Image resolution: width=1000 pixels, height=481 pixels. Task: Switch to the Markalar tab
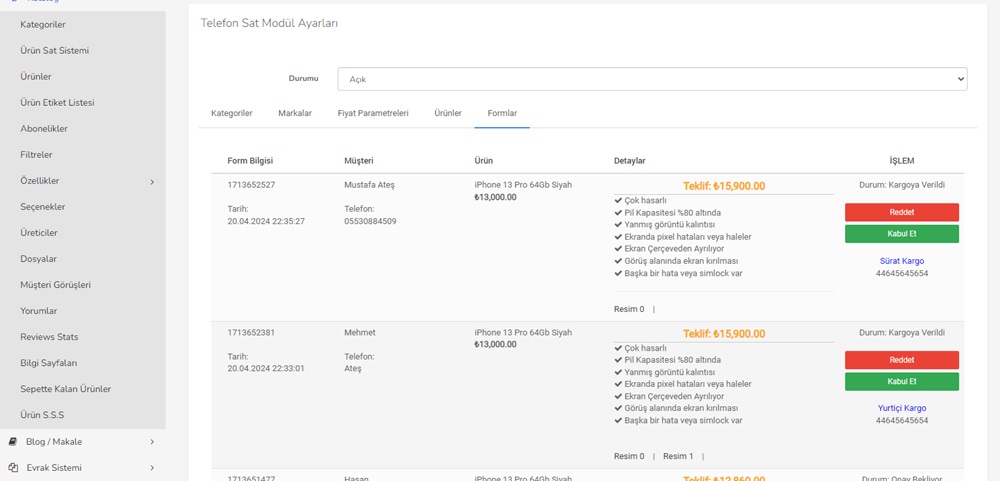[295, 113]
